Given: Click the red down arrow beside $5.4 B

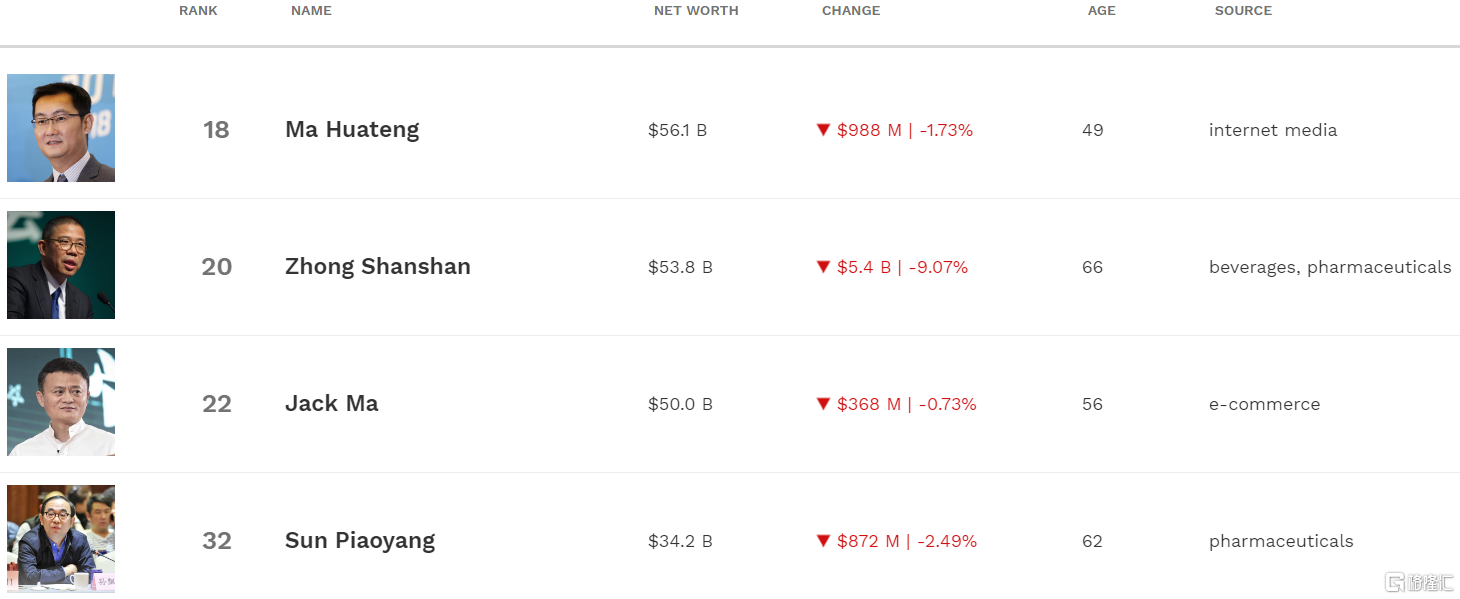Looking at the screenshot, I should (x=823, y=267).
